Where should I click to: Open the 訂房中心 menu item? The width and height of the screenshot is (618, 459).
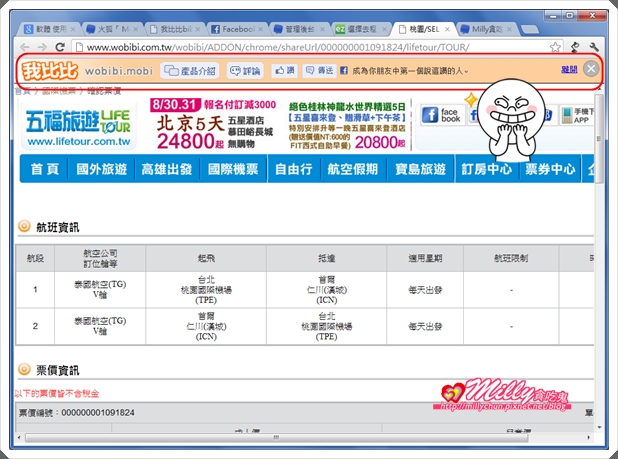tap(487, 169)
